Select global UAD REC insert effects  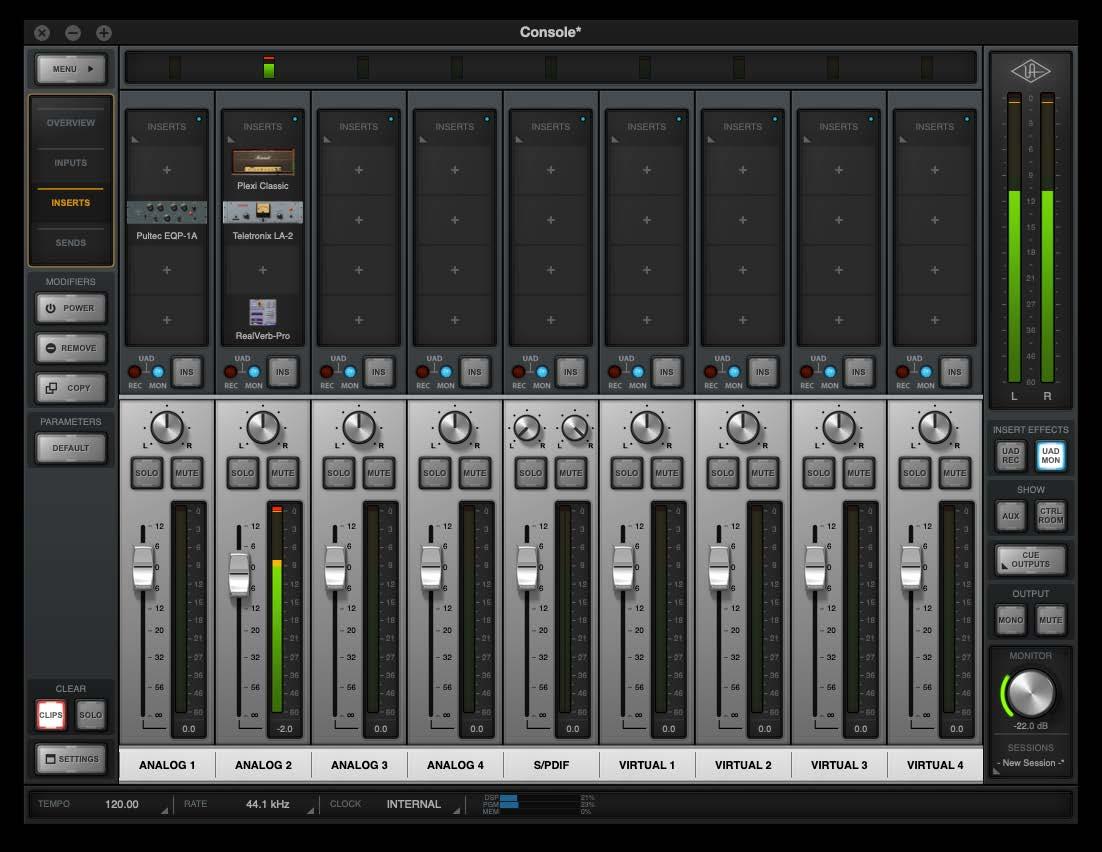(1011, 456)
